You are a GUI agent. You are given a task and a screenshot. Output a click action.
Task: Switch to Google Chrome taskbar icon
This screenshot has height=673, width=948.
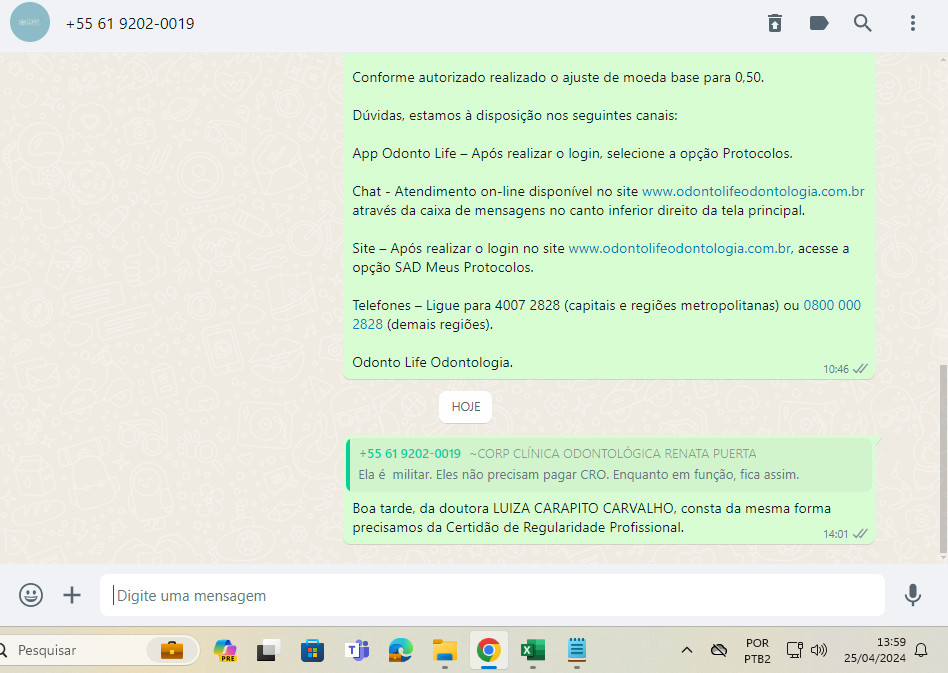coord(489,650)
